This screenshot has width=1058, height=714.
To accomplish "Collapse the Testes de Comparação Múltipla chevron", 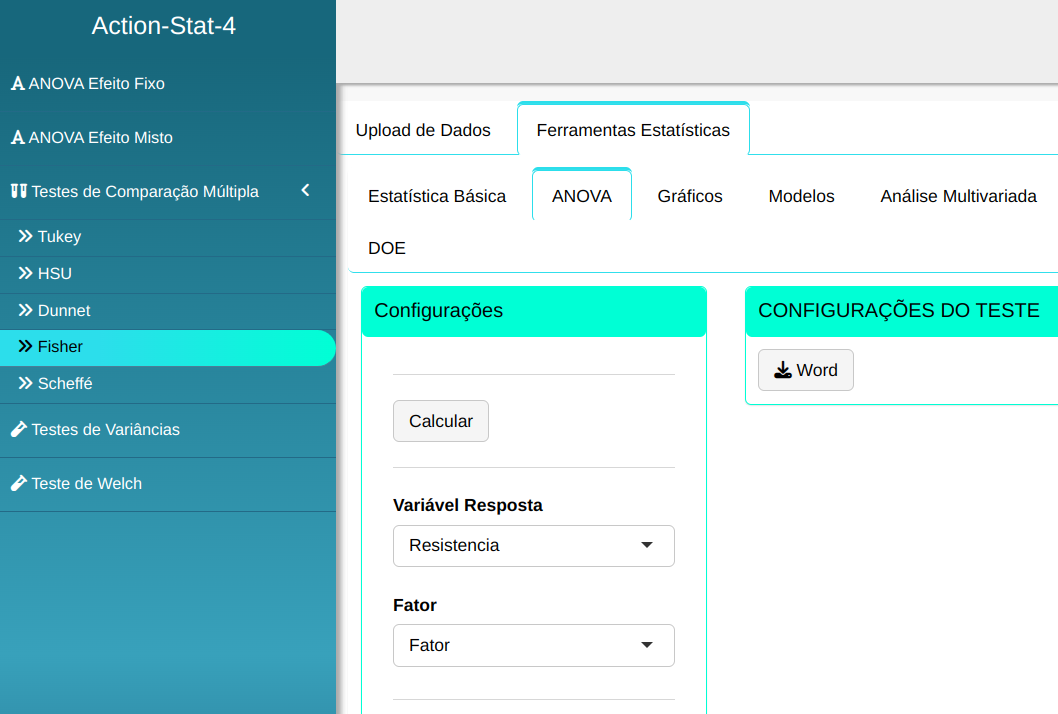I will click(x=305, y=191).
